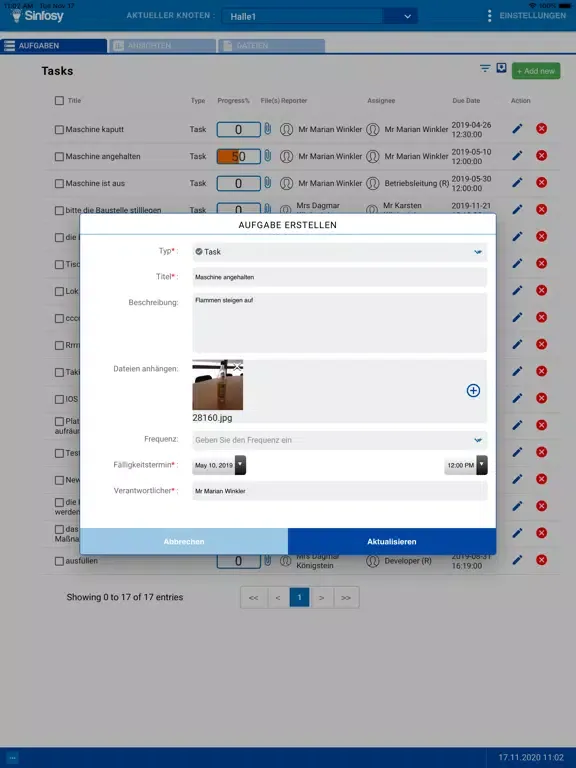576x768 pixels.
Task: Delete bitte die Baustelle stilllegen with red X
Action: 541,210
